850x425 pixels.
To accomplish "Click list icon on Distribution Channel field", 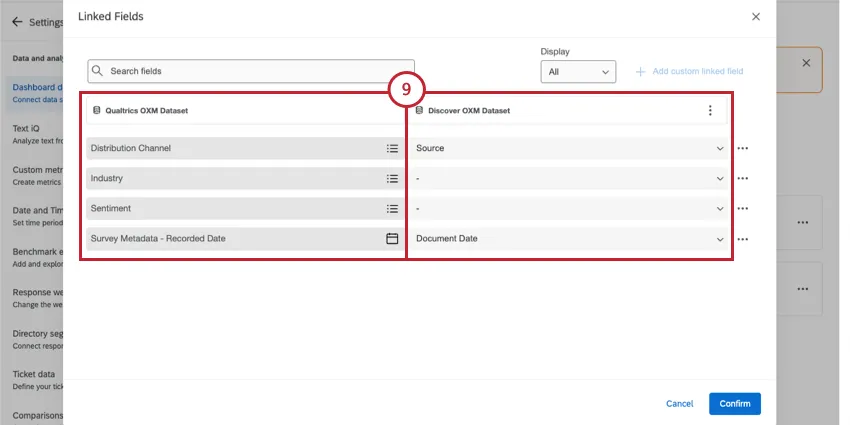I will click(x=392, y=148).
